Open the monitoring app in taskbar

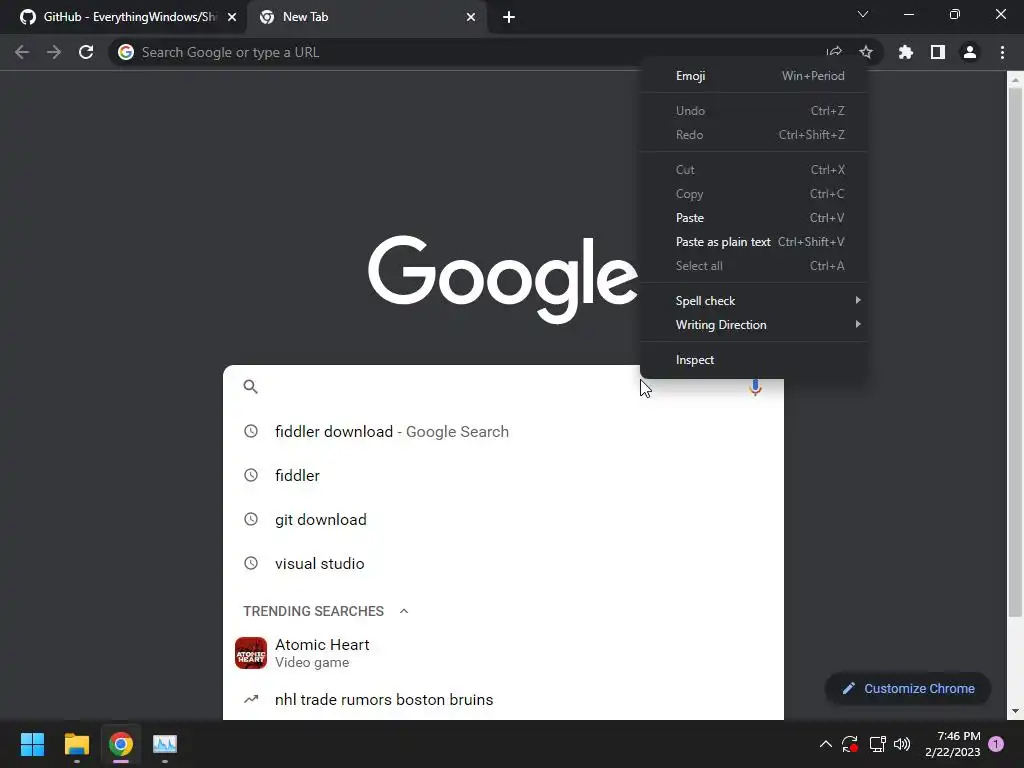coord(165,744)
